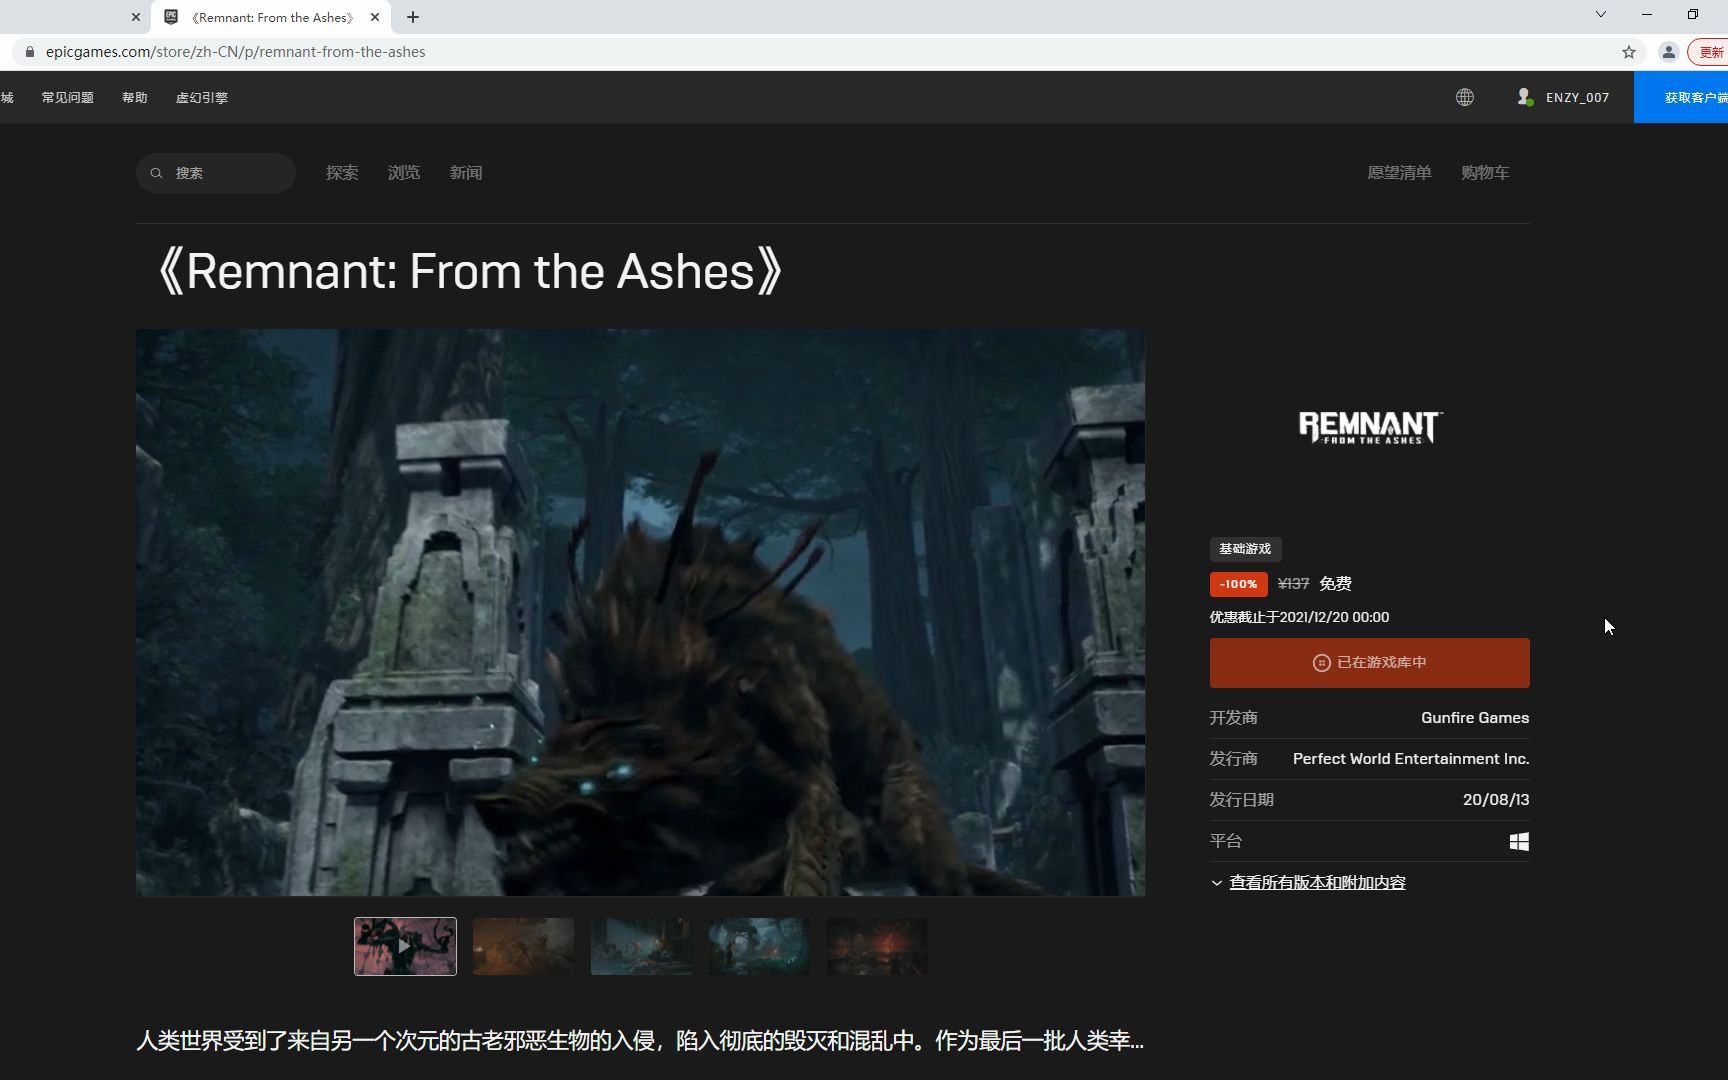This screenshot has height=1080, width=1728.
Task: Click the address bar URL
Action: (x=236, y=52)
